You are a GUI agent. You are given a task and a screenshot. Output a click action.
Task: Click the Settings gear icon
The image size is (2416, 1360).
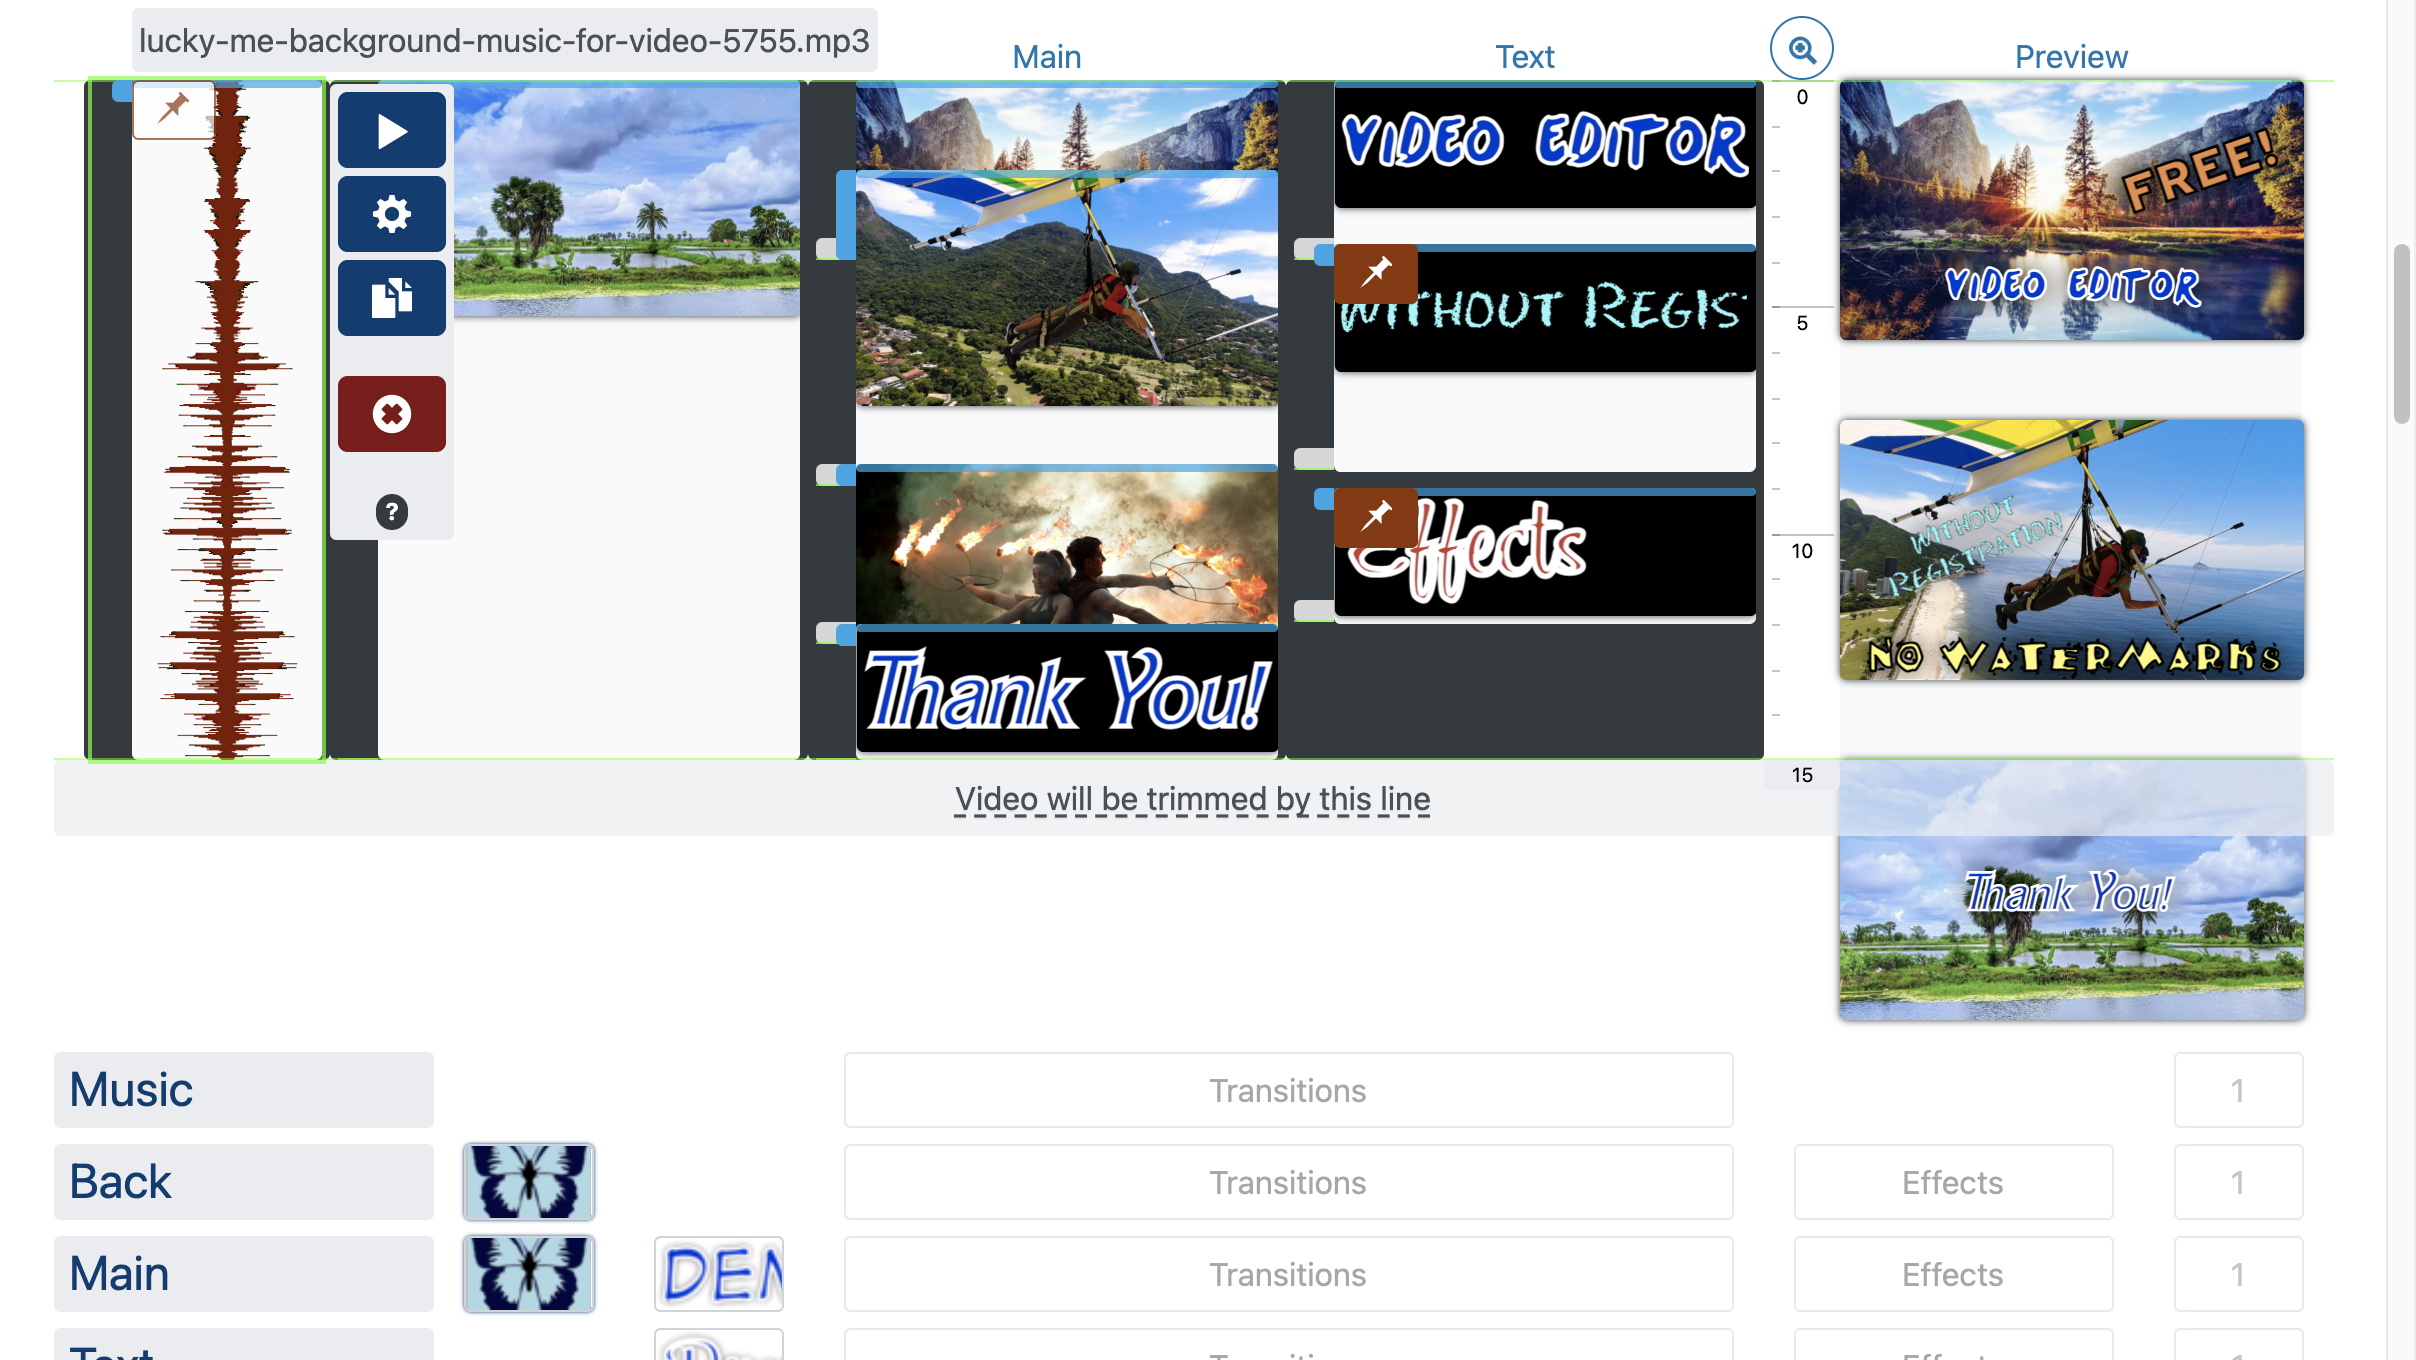click(392, 214)
